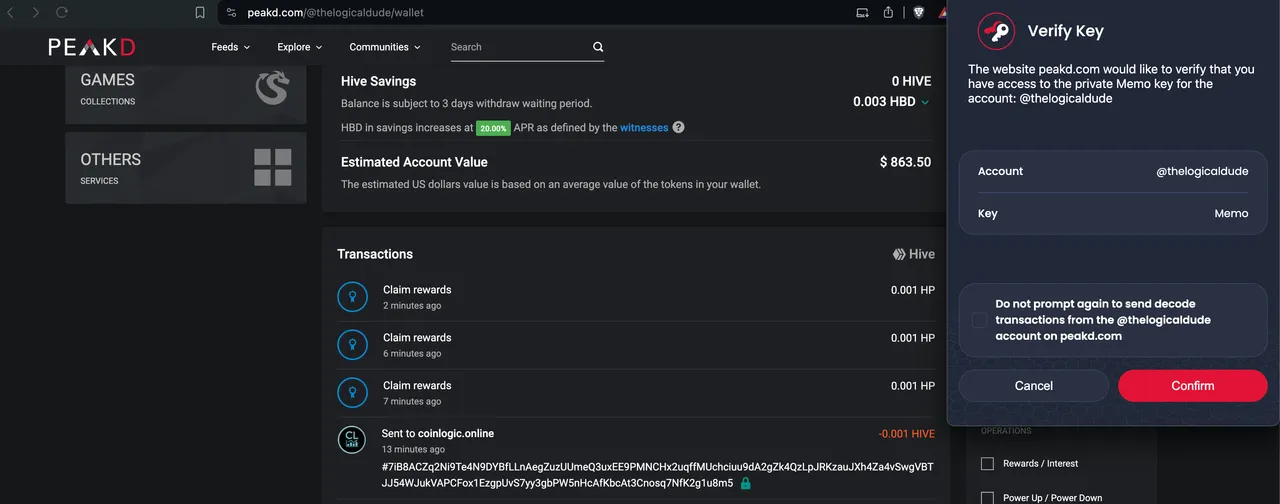Open site info icon beside peakd.com URL

click(231, 13)
